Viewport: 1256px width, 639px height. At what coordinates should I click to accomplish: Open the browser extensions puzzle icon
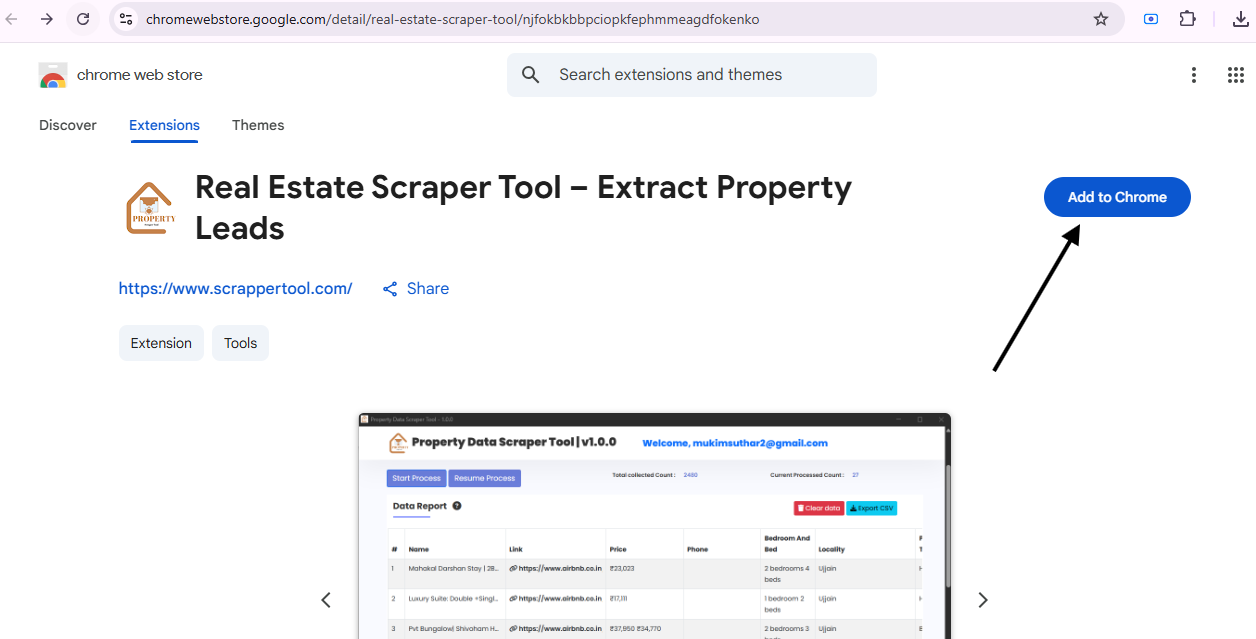[x=1187, y=19]
